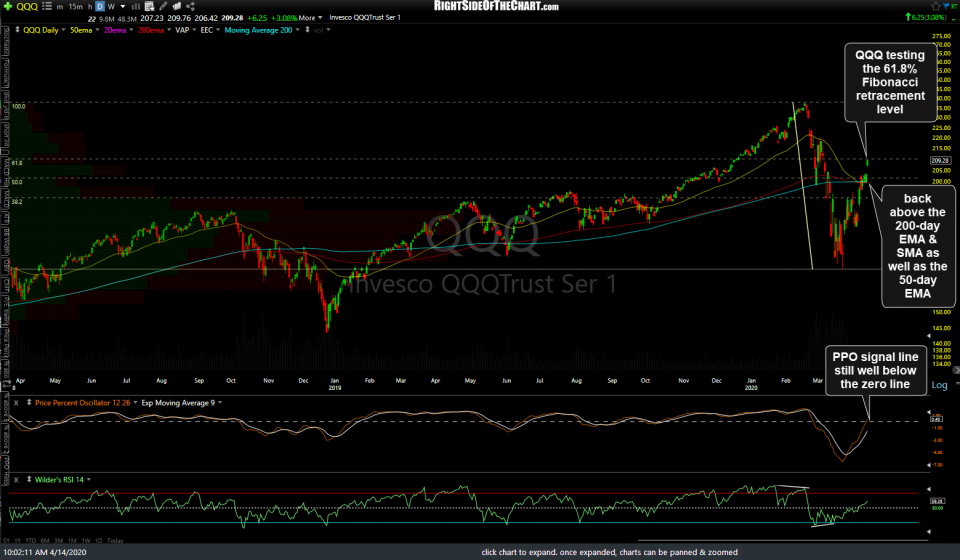Click the horizontal scrollbar below RSI pane
Screen dimensions: 960x560
782,540
